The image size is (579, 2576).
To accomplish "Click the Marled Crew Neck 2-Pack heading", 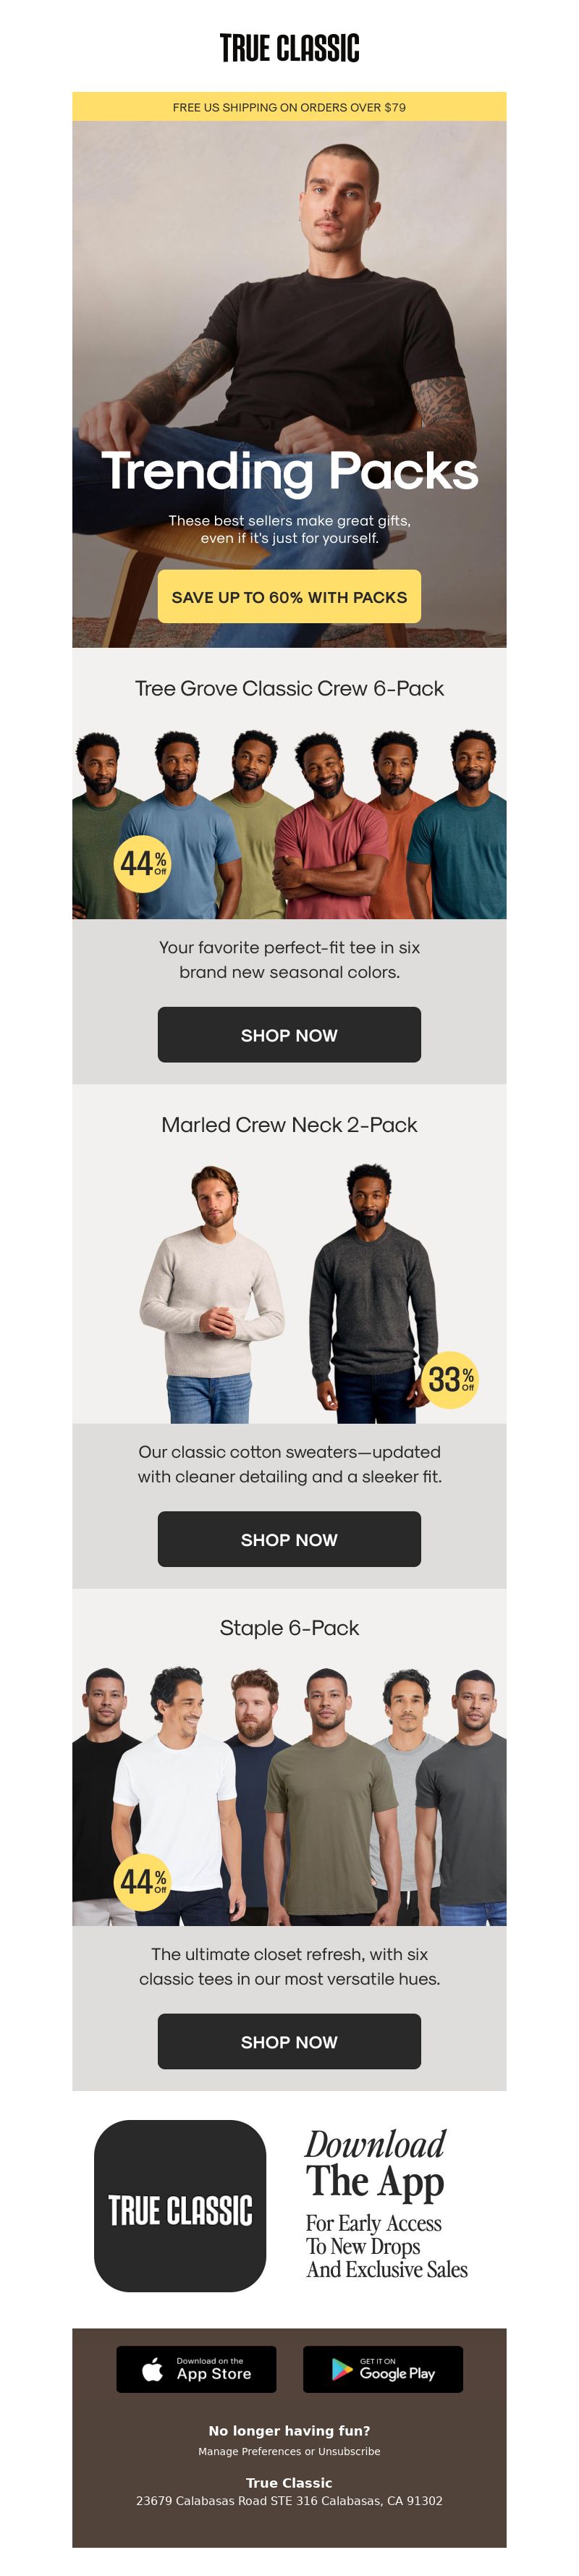I will coord(289,1124).
